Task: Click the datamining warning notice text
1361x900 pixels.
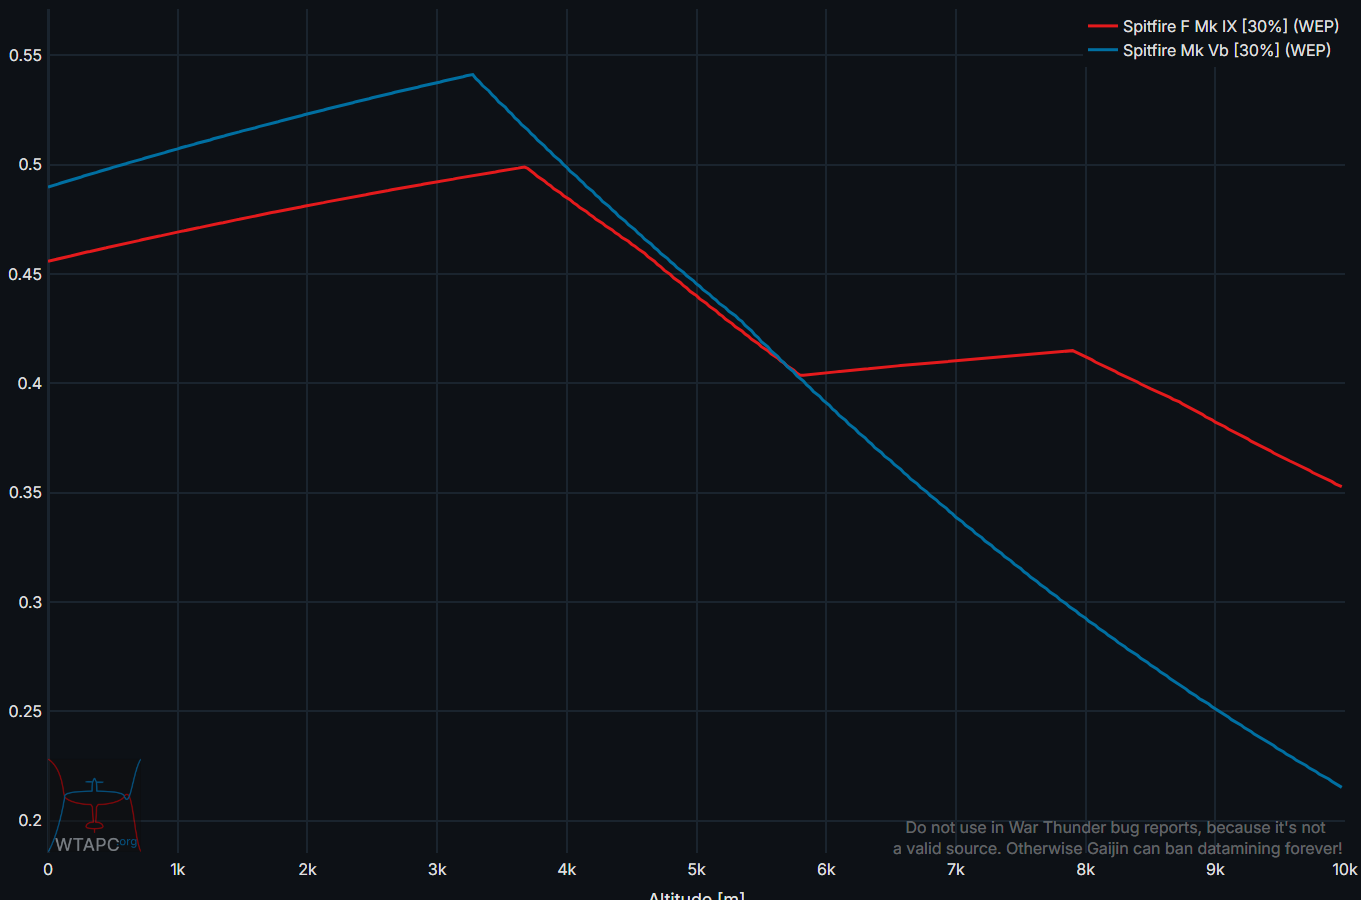Action: point(1117,838)
